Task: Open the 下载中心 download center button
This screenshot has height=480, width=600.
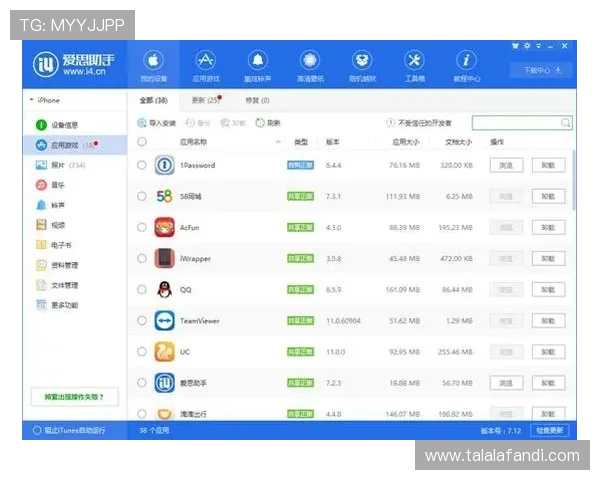Action: 542,70
